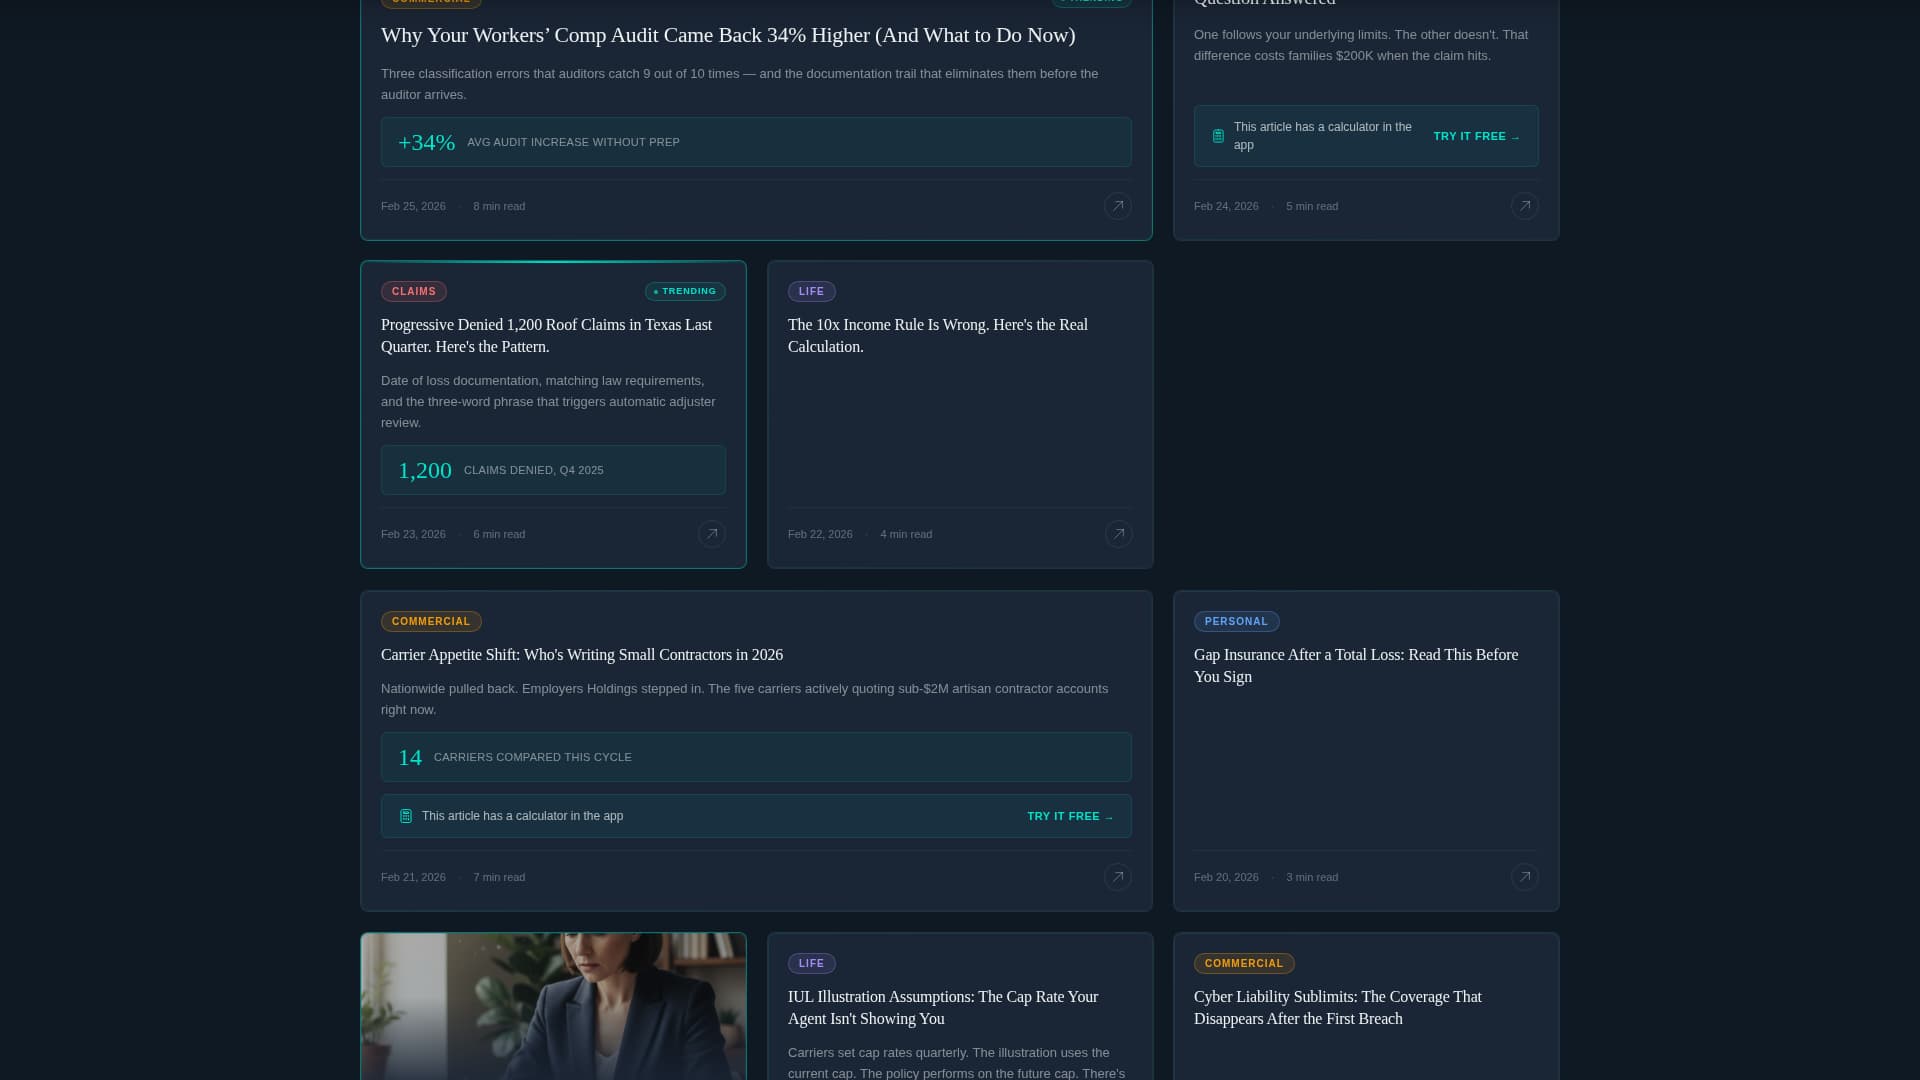Click 'Date of loss documentation' summary text
Viewport: 1920px width, 1080px height.
click(x=548, y=402)
